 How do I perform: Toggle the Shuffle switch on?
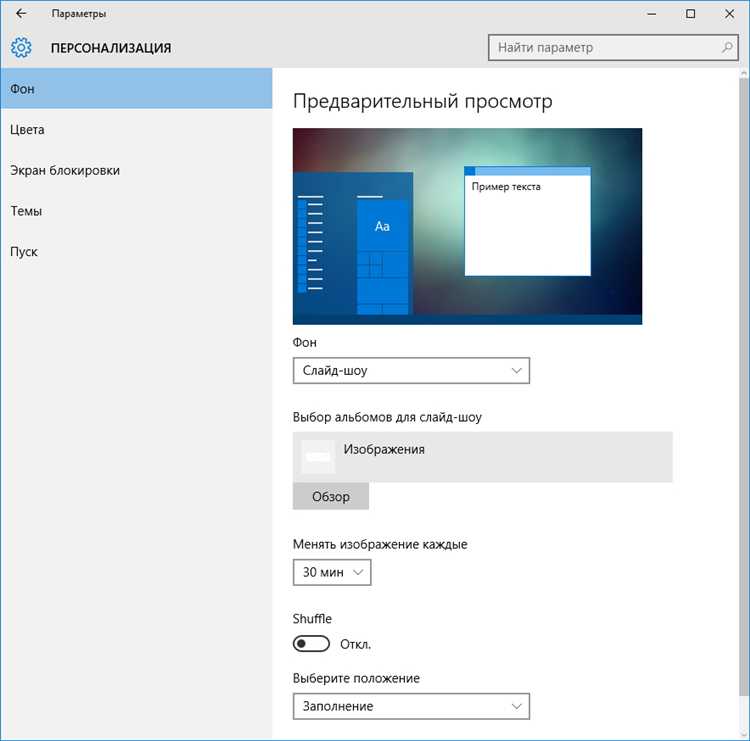click(311, 644)
